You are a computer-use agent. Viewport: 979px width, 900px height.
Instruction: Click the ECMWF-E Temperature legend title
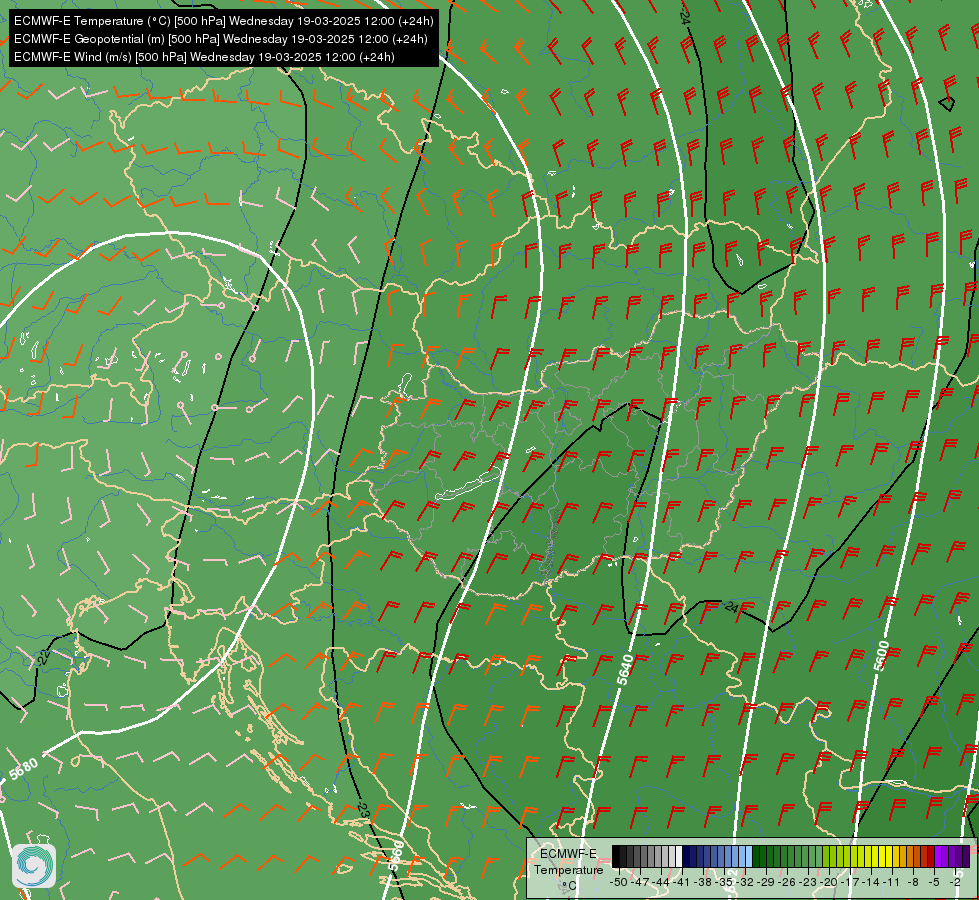tap(568, 862)
